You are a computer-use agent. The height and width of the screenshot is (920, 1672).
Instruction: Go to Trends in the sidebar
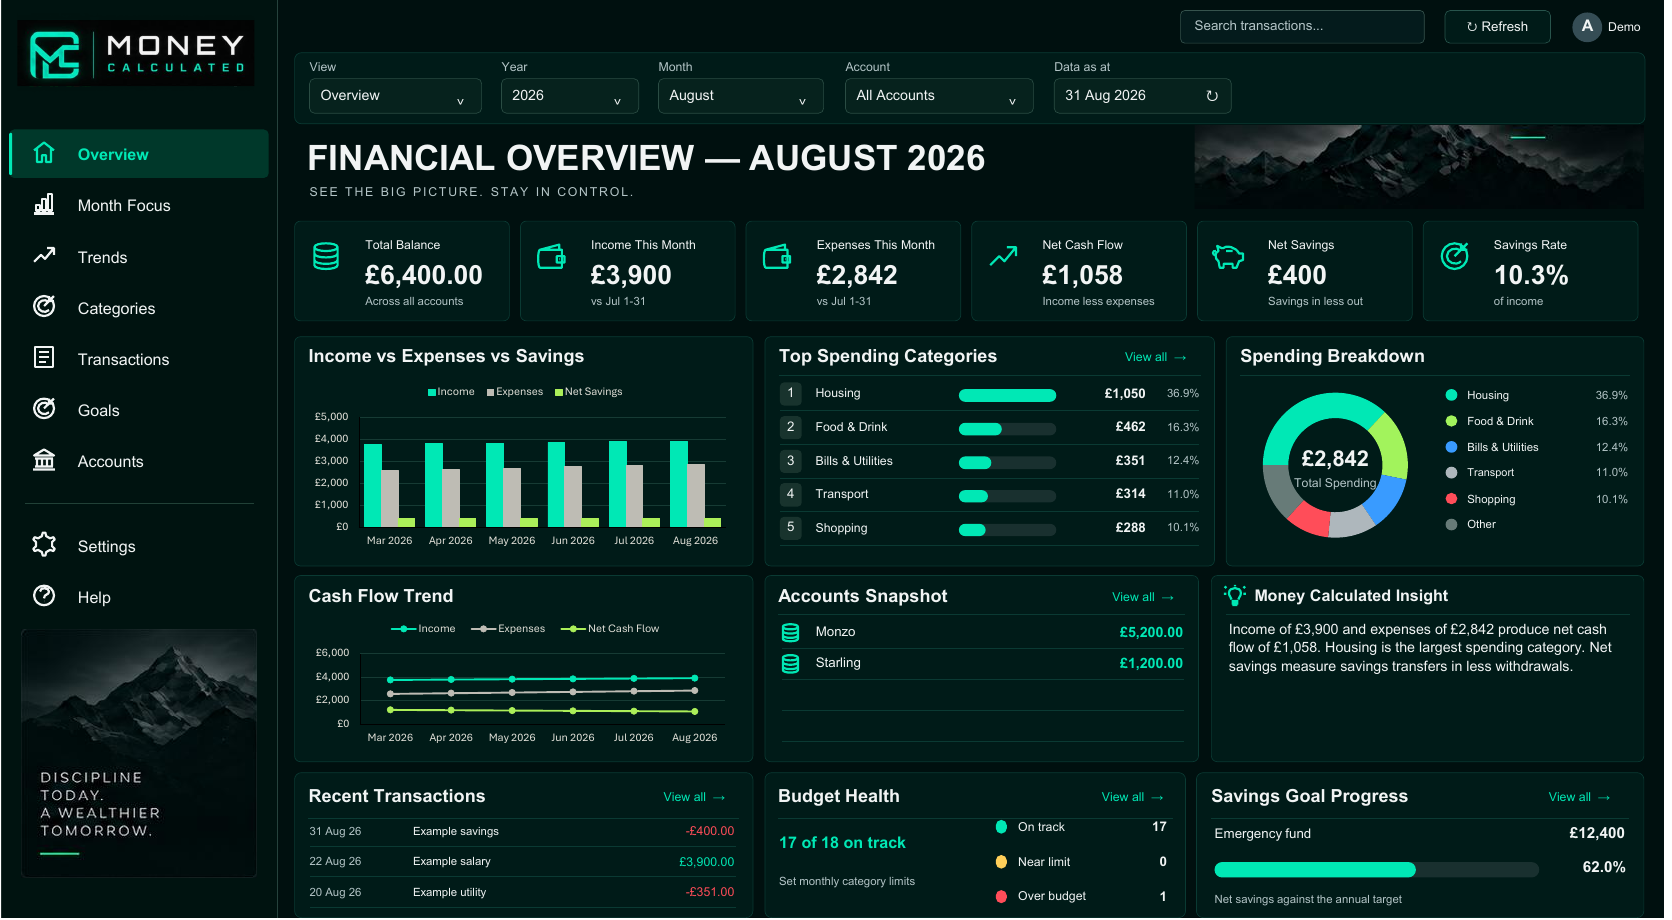click(x=139, y=257)
